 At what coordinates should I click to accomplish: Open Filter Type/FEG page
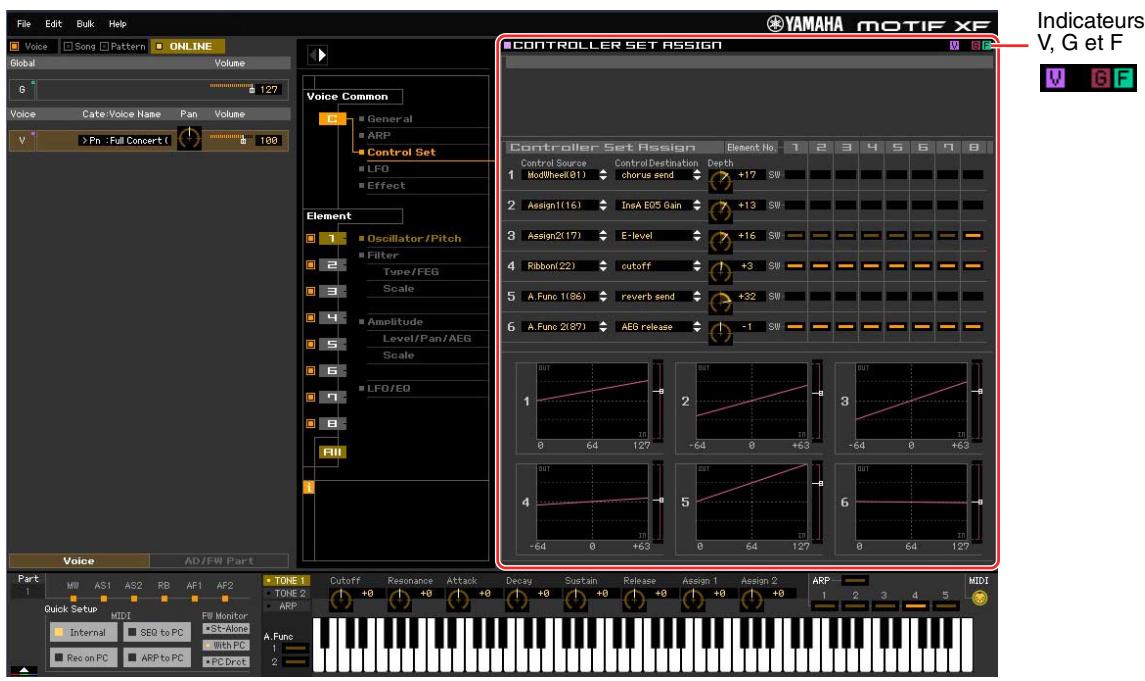411,272
